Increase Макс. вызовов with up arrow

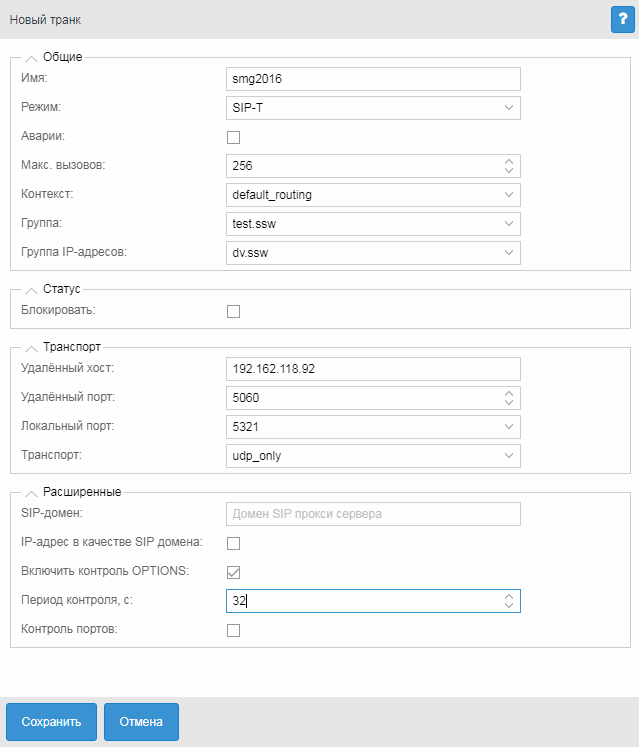point(508,160)
